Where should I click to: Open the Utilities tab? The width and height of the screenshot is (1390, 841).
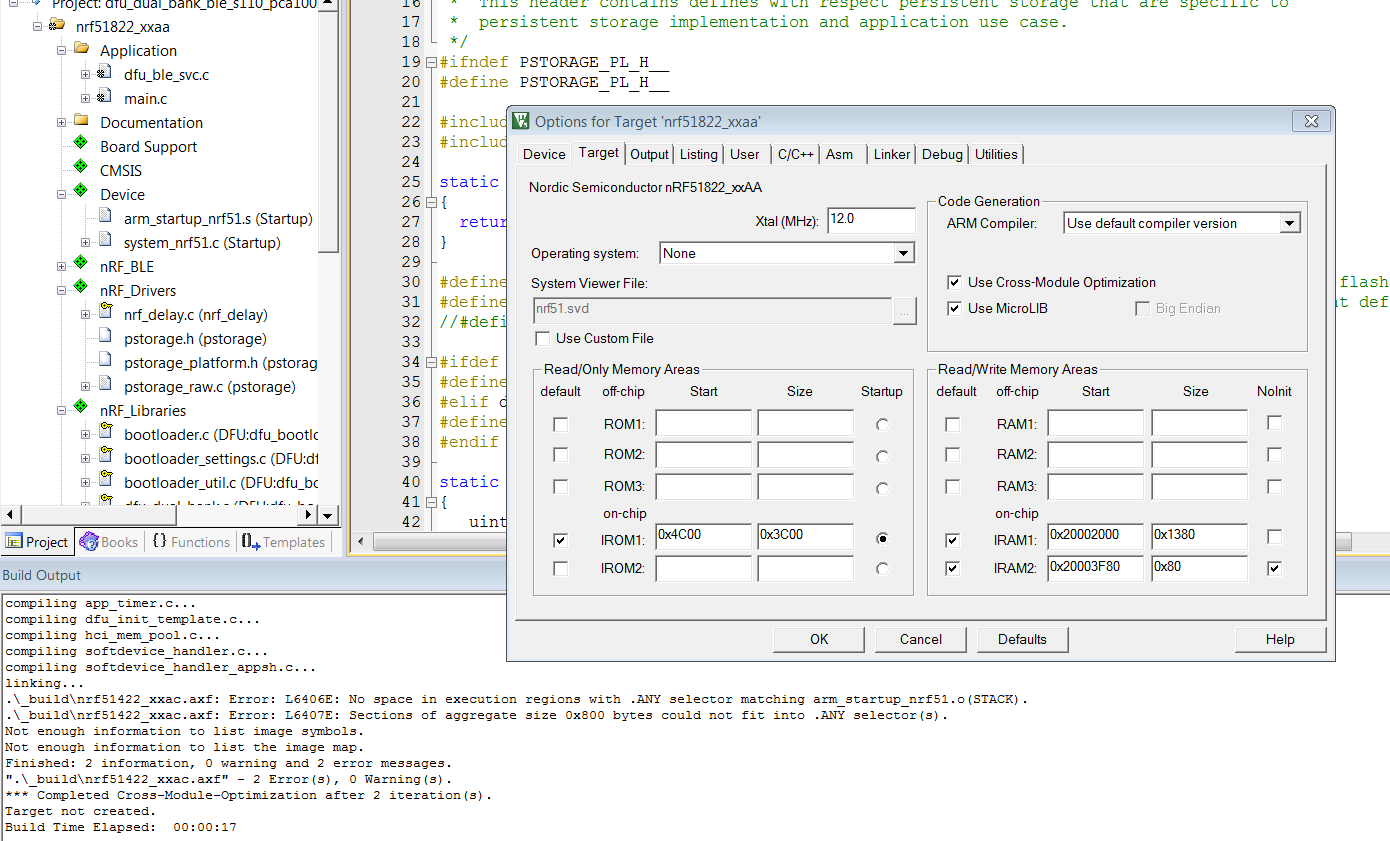tap(996, 154)
